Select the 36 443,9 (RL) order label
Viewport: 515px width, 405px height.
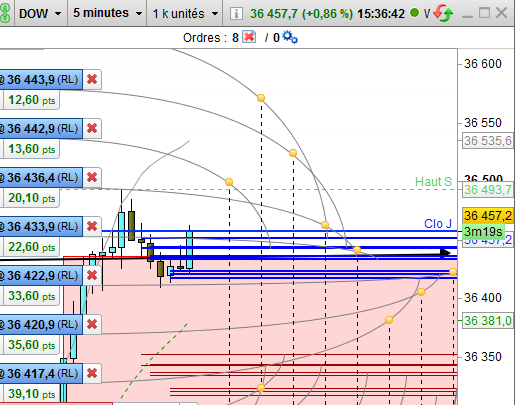[x=41, y=80]
